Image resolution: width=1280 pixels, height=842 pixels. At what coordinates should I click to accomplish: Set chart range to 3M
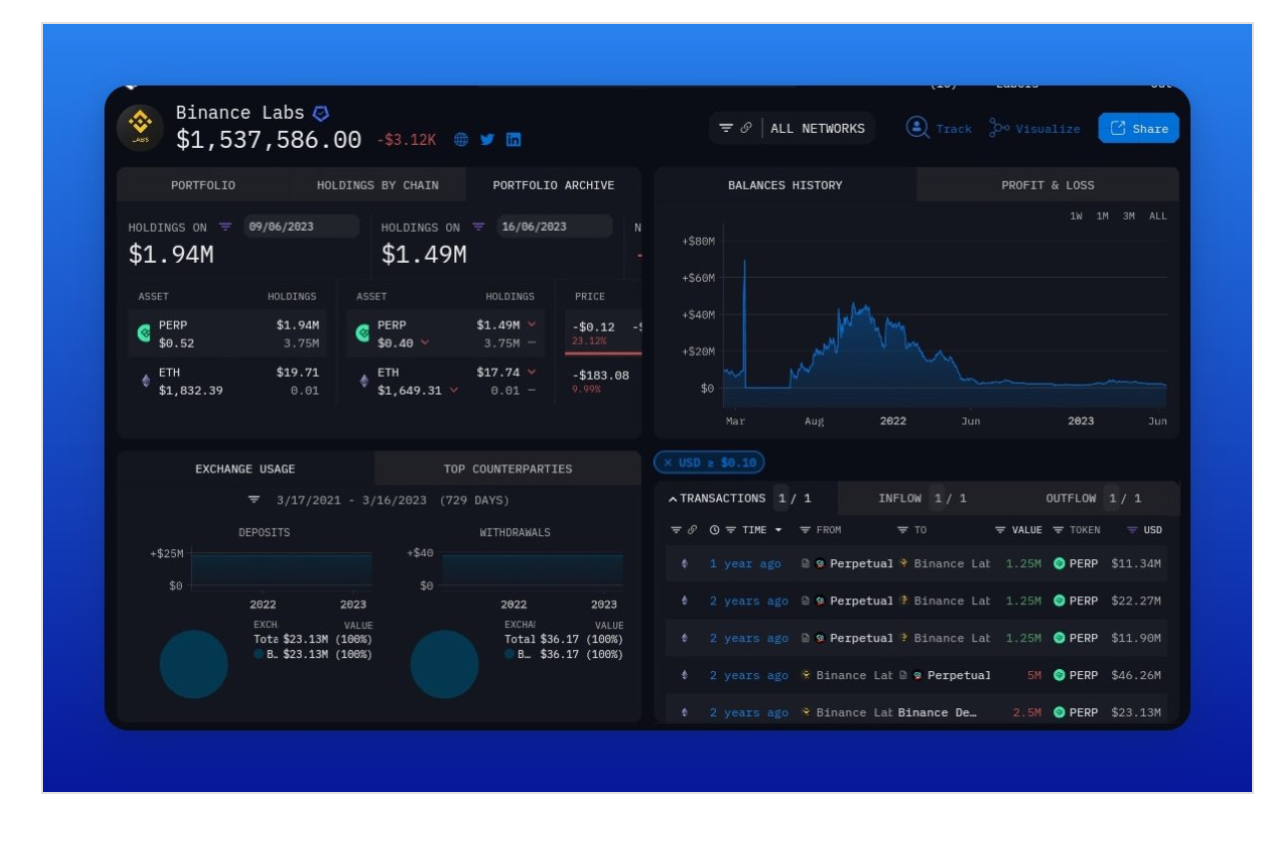coord(1129,216)
